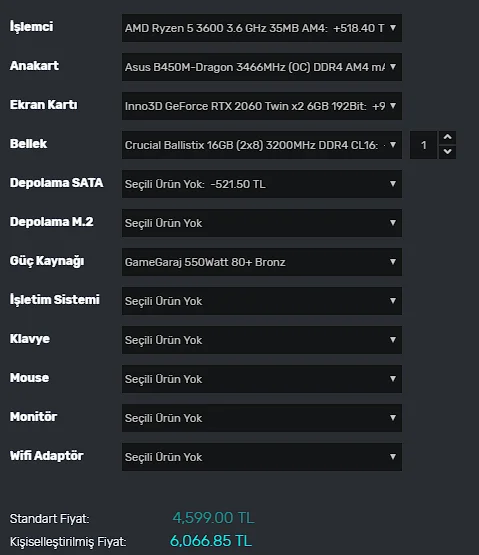Expand the Depolama M.2 dropdown
The width and height of the screenshot is (479, 555).
[x=262, y=223]
